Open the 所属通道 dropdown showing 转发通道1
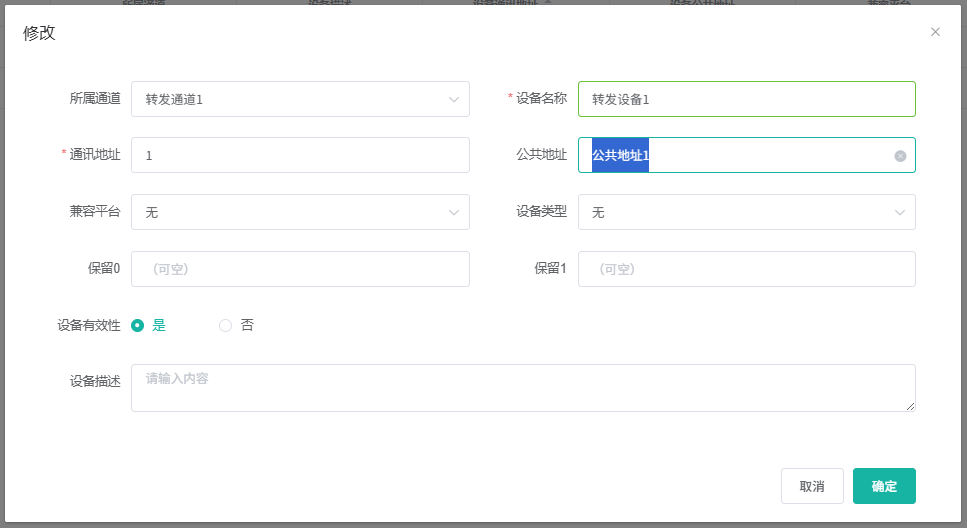967x528 pixels. click(300, 99)
